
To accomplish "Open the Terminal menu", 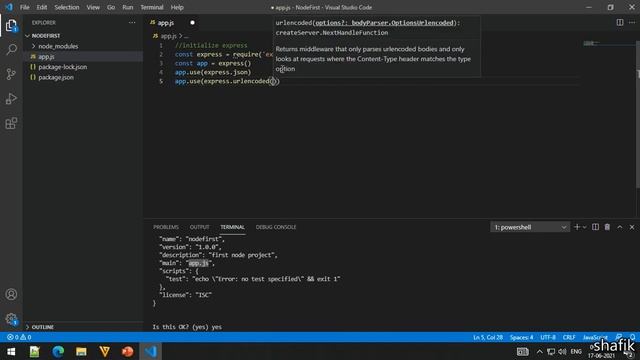I will coord(152,7).
